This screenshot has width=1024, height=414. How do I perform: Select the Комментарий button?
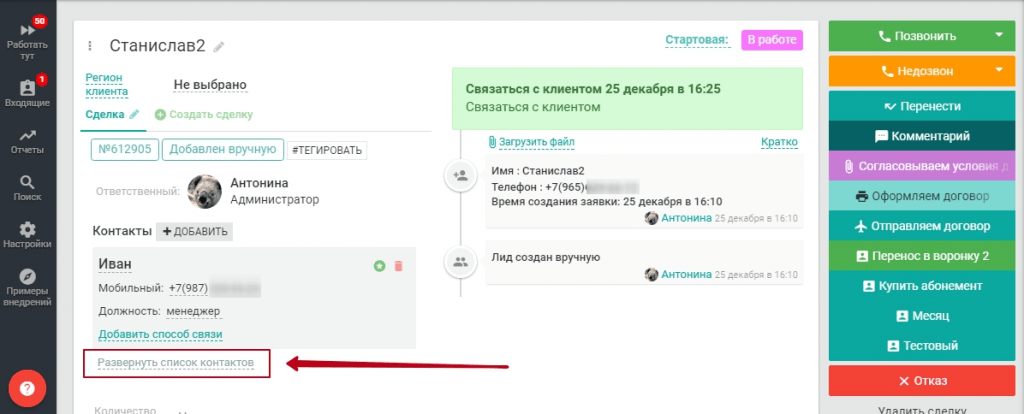(x=924, y=136)
